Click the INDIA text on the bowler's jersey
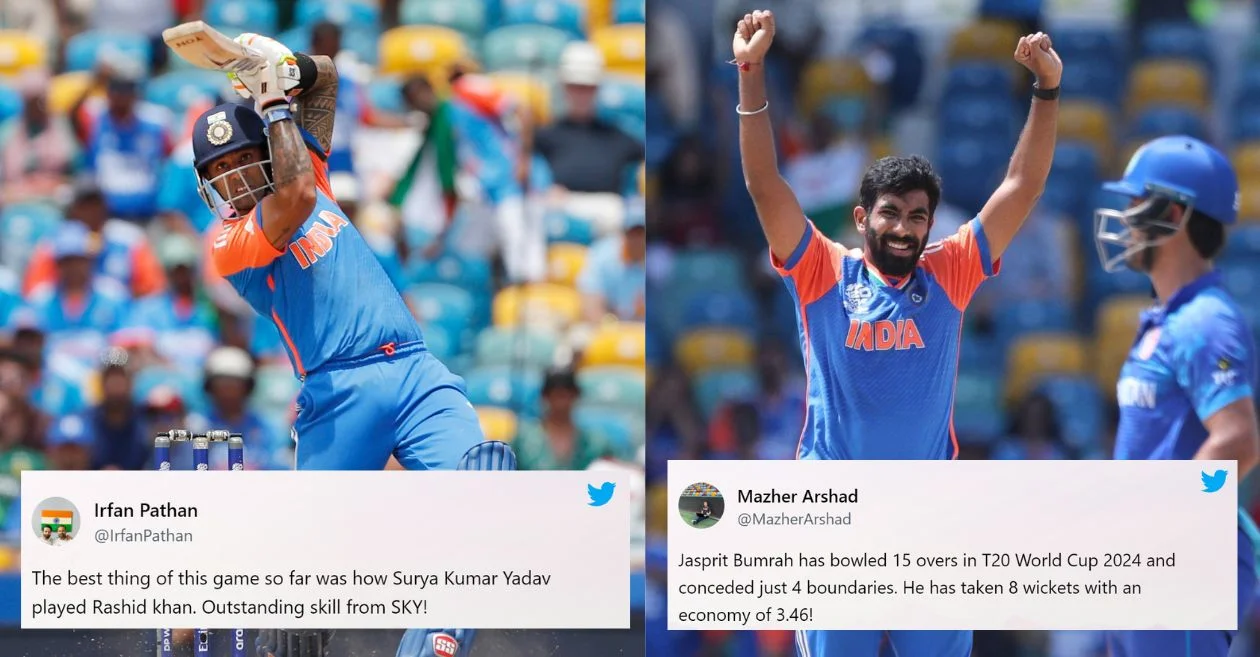Screen dimensions: 1260x657 coord(885,334)
